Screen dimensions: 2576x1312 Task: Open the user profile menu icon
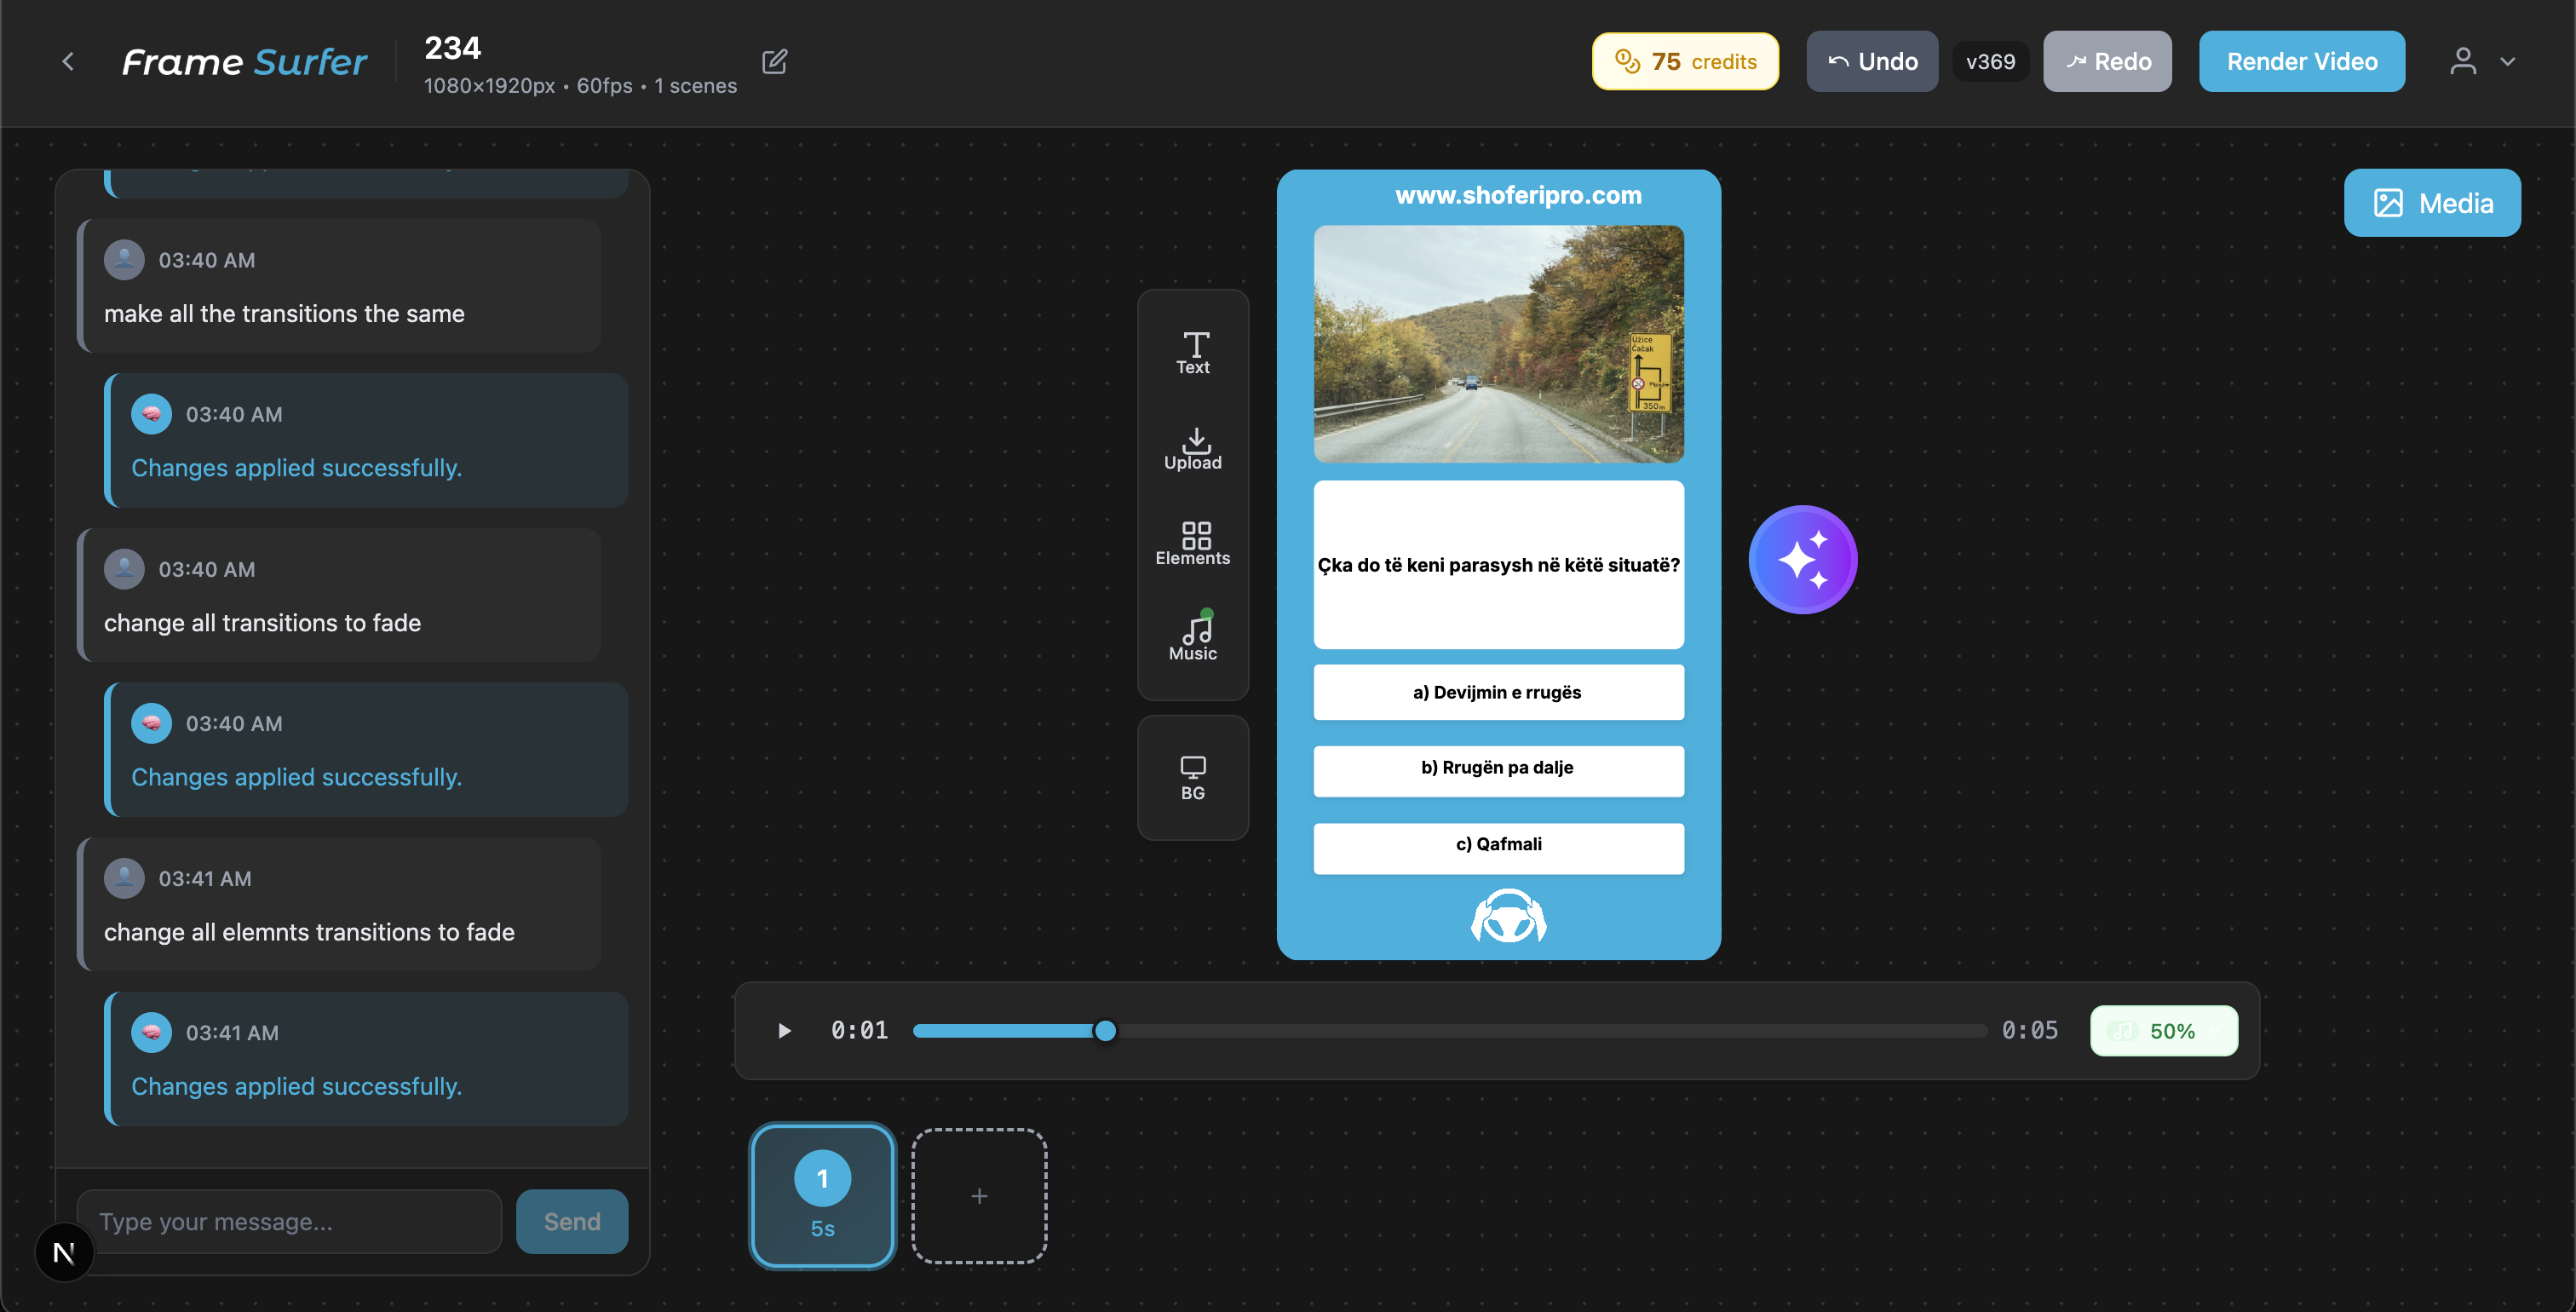pos(2463,62)
